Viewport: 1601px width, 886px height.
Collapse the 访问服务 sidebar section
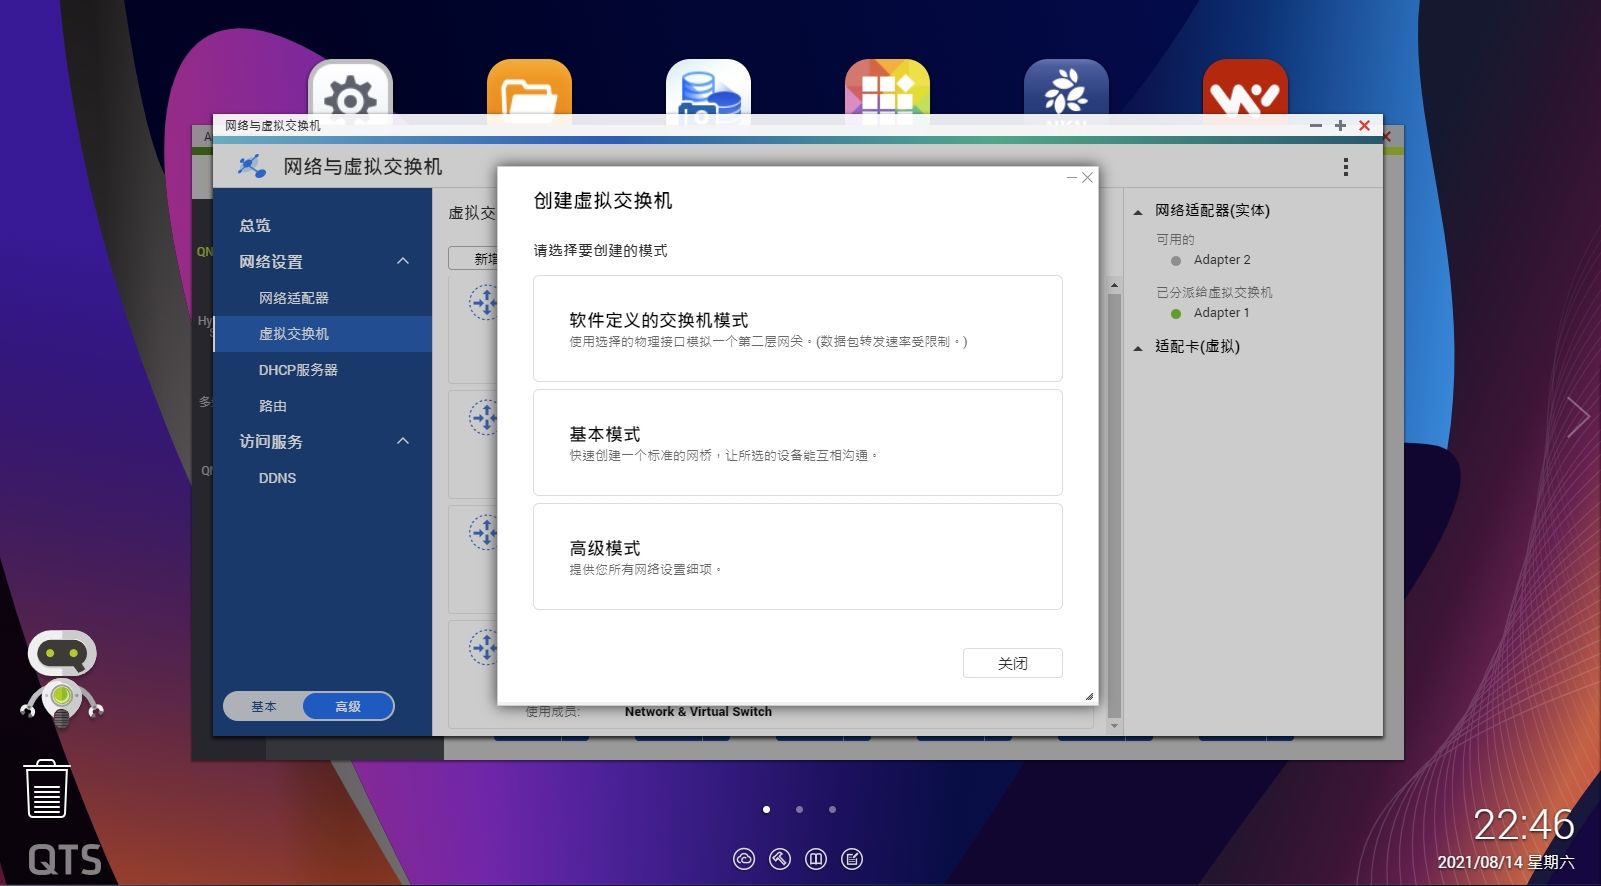pyautogui.click(x=403, y=441)
